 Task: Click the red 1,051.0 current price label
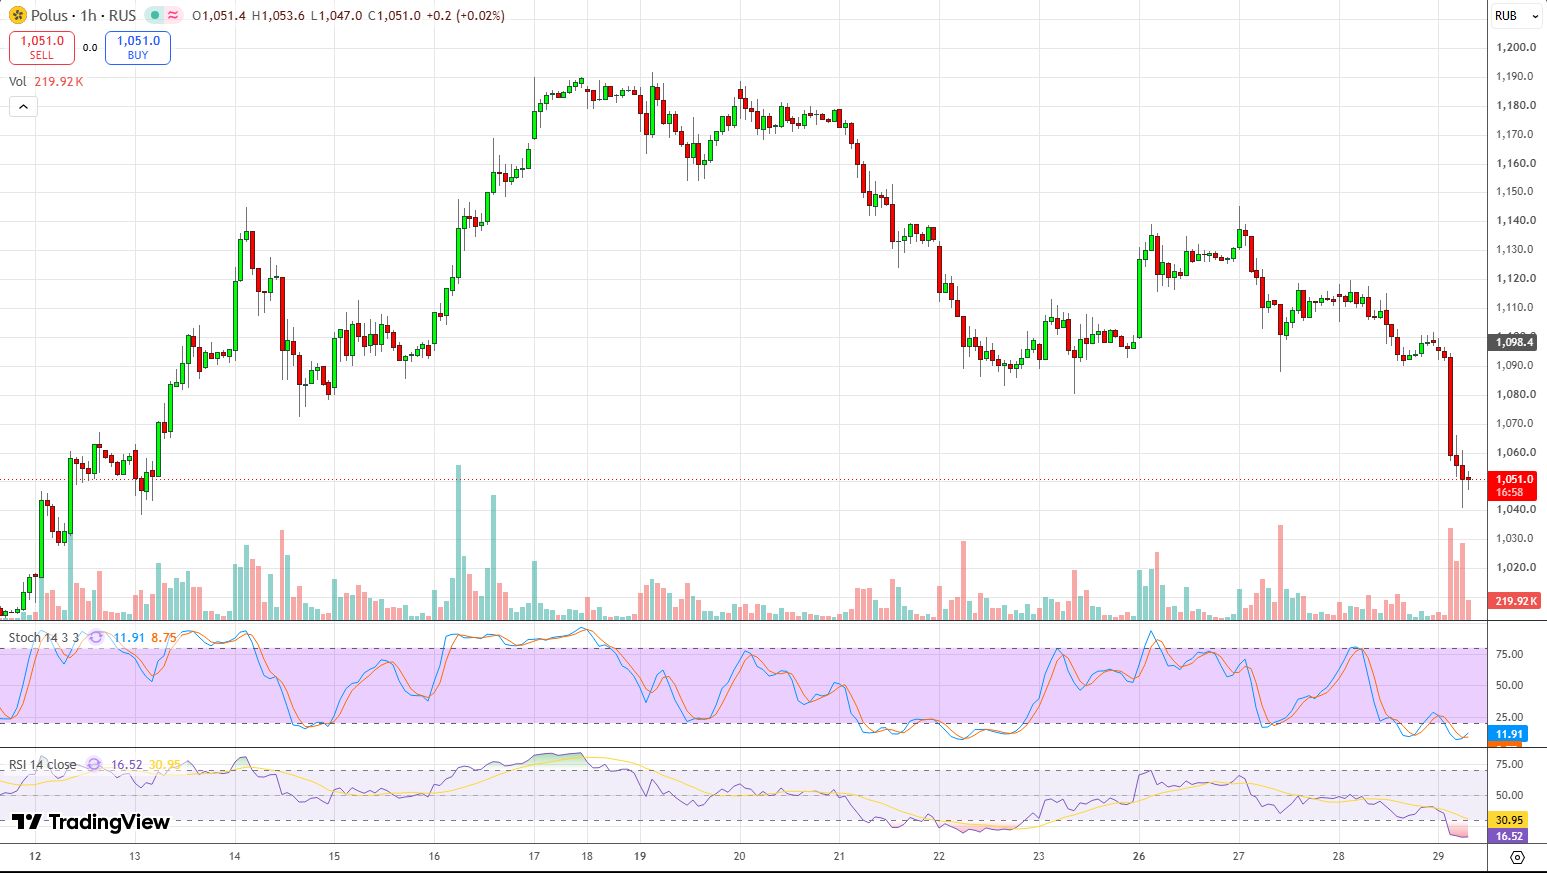[x=1515, y=485]
